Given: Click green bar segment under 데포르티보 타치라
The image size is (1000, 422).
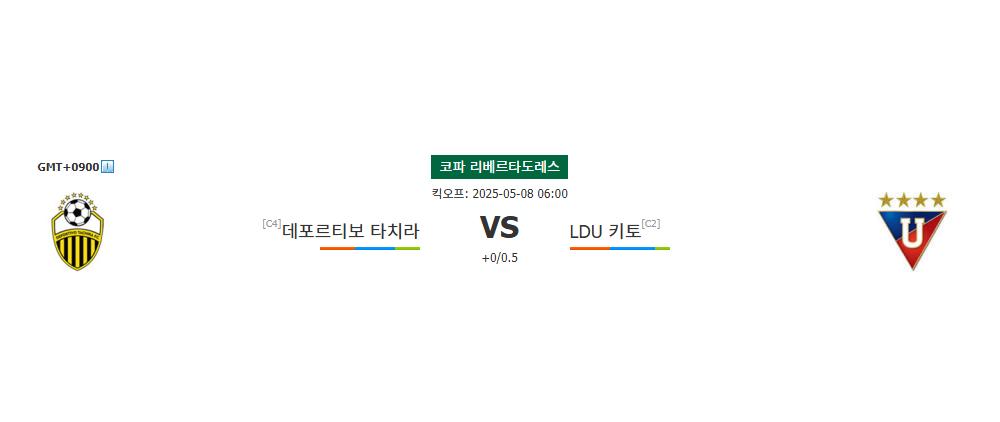Looking at the screenshot, I should pyautogui.click(x=408, y=248).
